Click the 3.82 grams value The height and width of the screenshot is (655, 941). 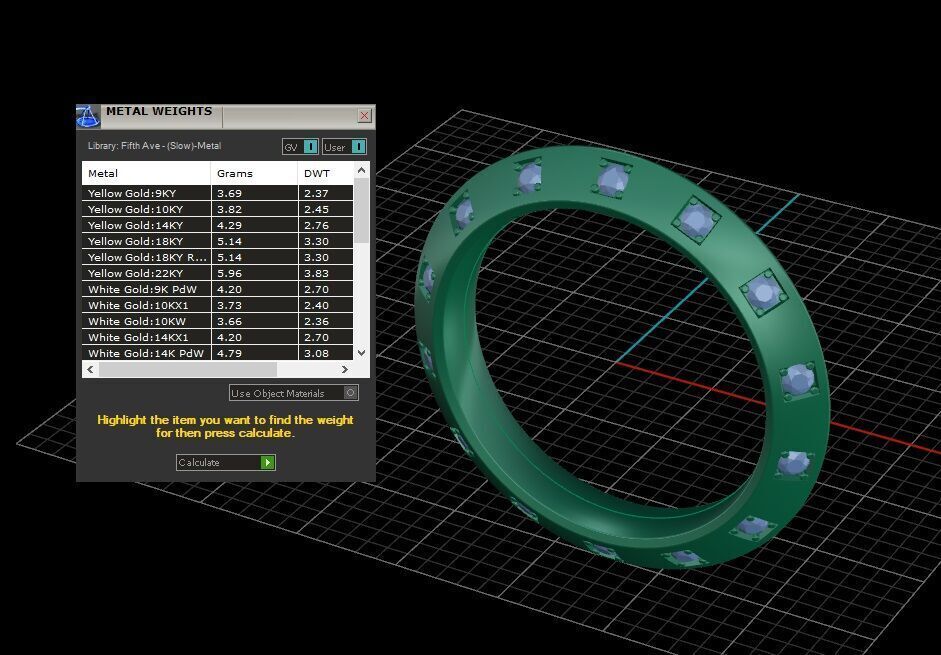(x=229, y=209)
